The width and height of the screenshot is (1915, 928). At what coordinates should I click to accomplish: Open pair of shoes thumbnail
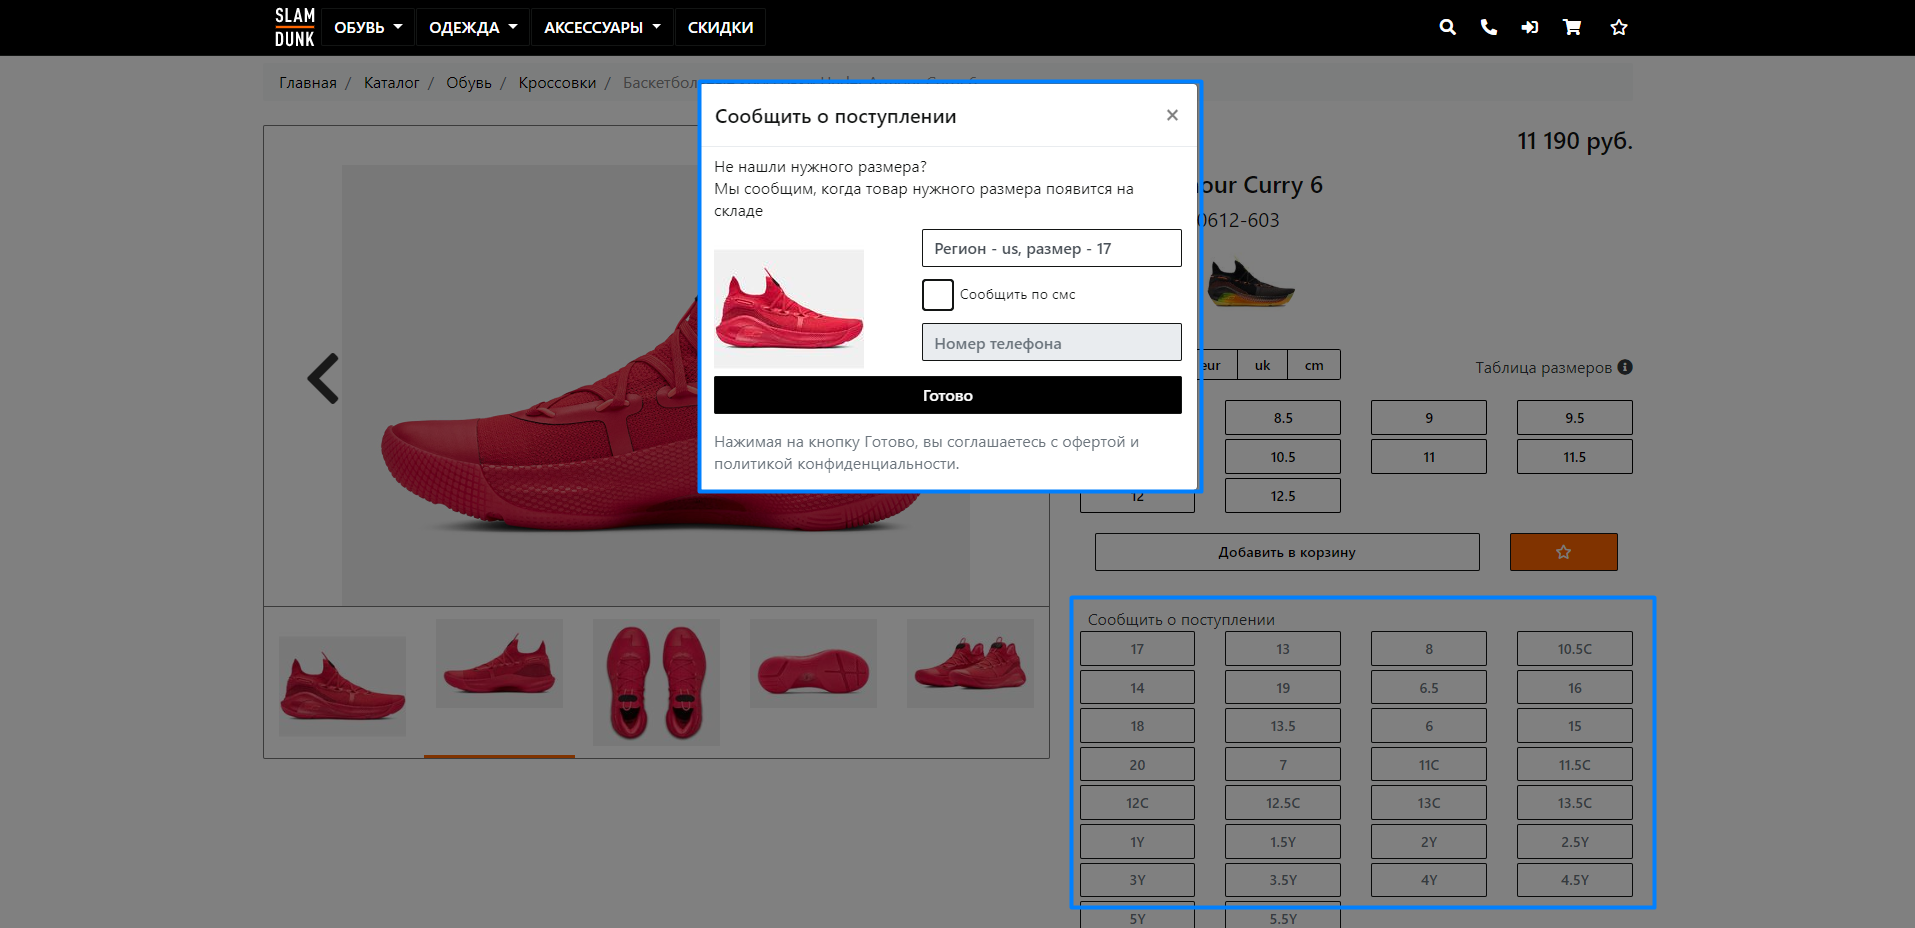[970, 663]
